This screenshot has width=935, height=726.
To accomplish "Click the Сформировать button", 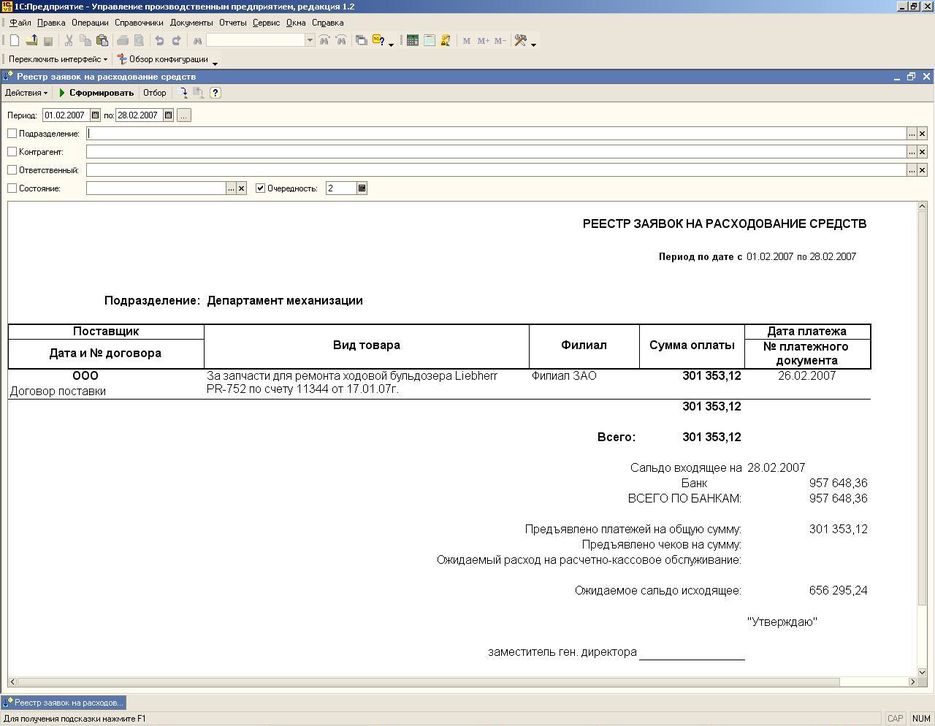I will pos(96,93).
